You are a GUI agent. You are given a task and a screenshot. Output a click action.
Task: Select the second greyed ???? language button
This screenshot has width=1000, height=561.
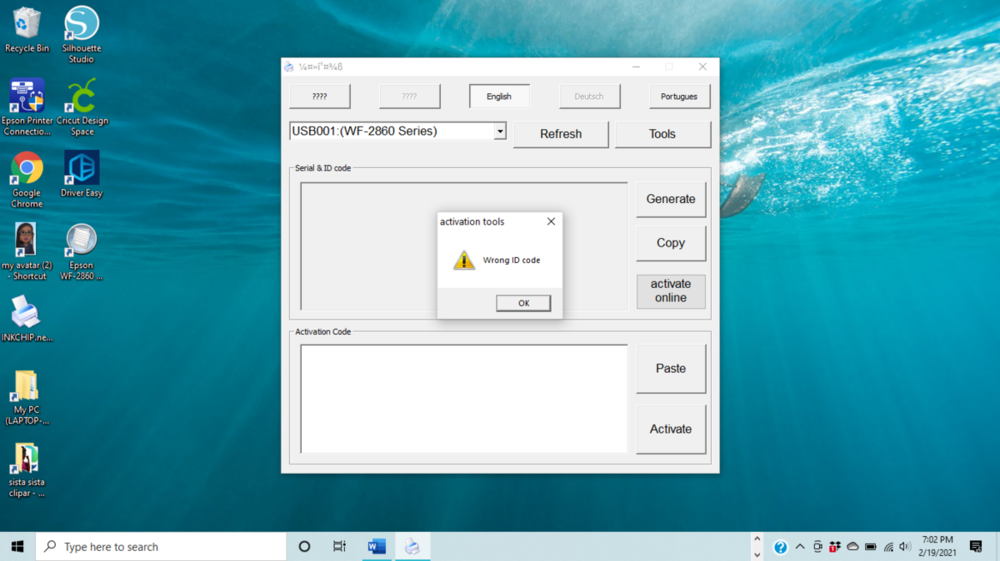coord(409,96)
